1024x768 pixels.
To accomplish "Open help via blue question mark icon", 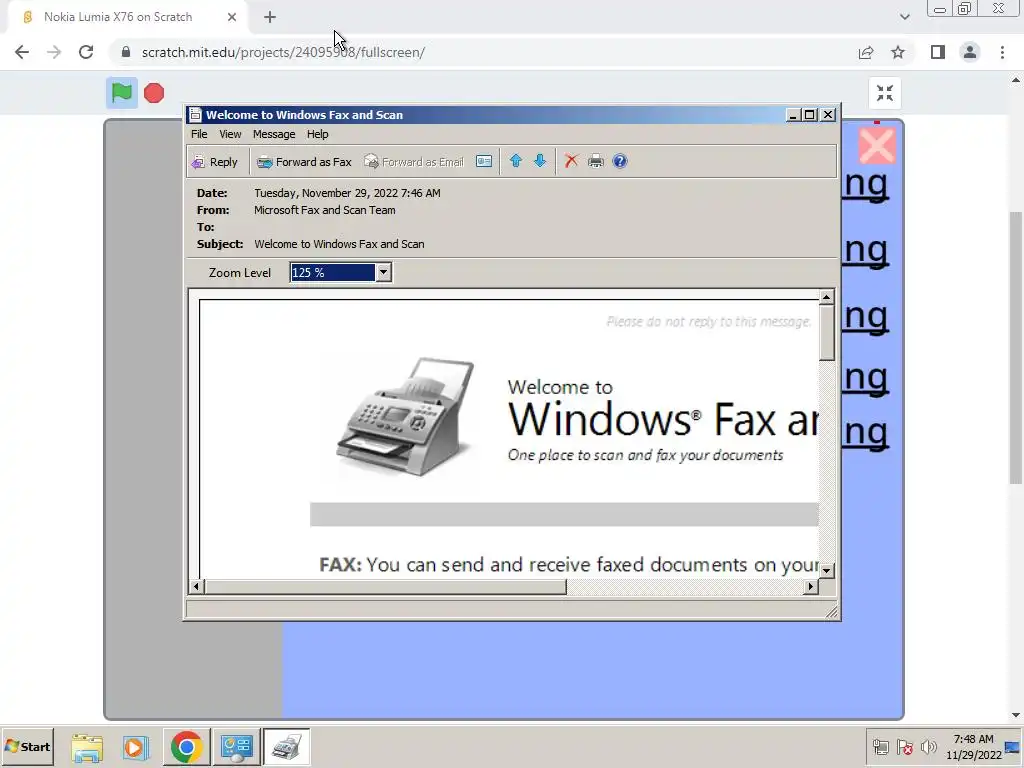I will point(620,161).
